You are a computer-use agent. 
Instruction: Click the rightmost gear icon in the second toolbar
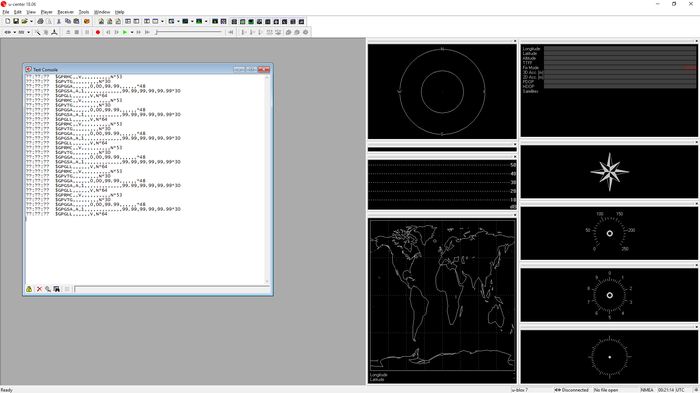click(x=305, y=32)
